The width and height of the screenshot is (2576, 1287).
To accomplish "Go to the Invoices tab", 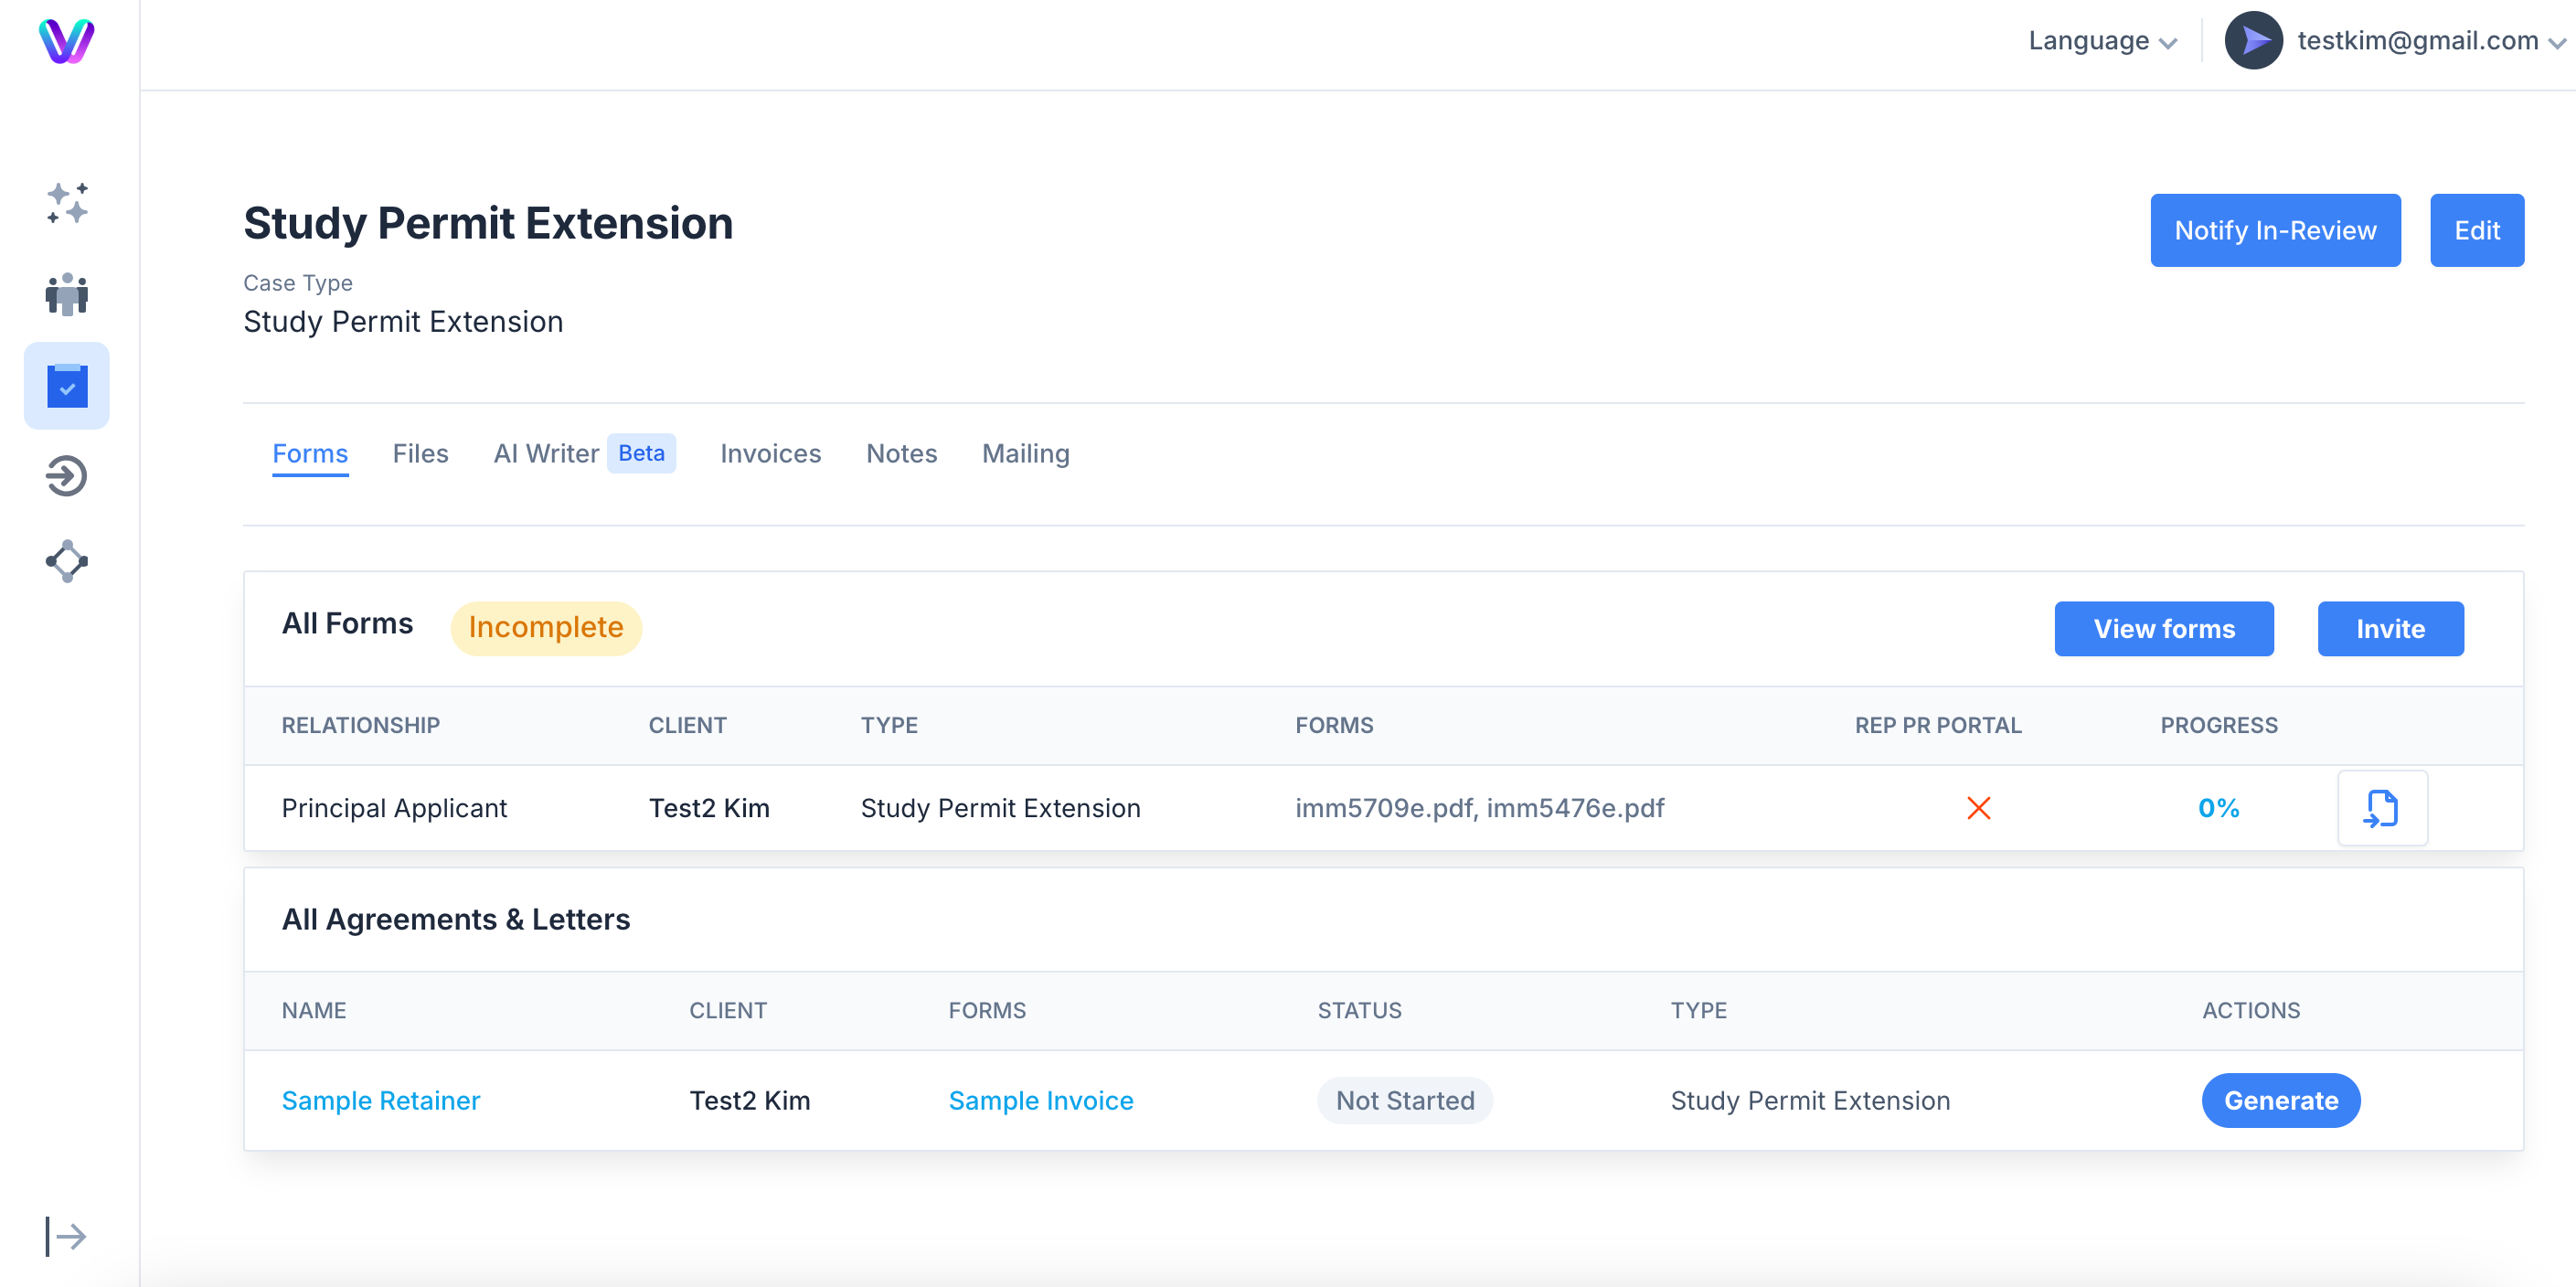I will (x=770, y=454).
